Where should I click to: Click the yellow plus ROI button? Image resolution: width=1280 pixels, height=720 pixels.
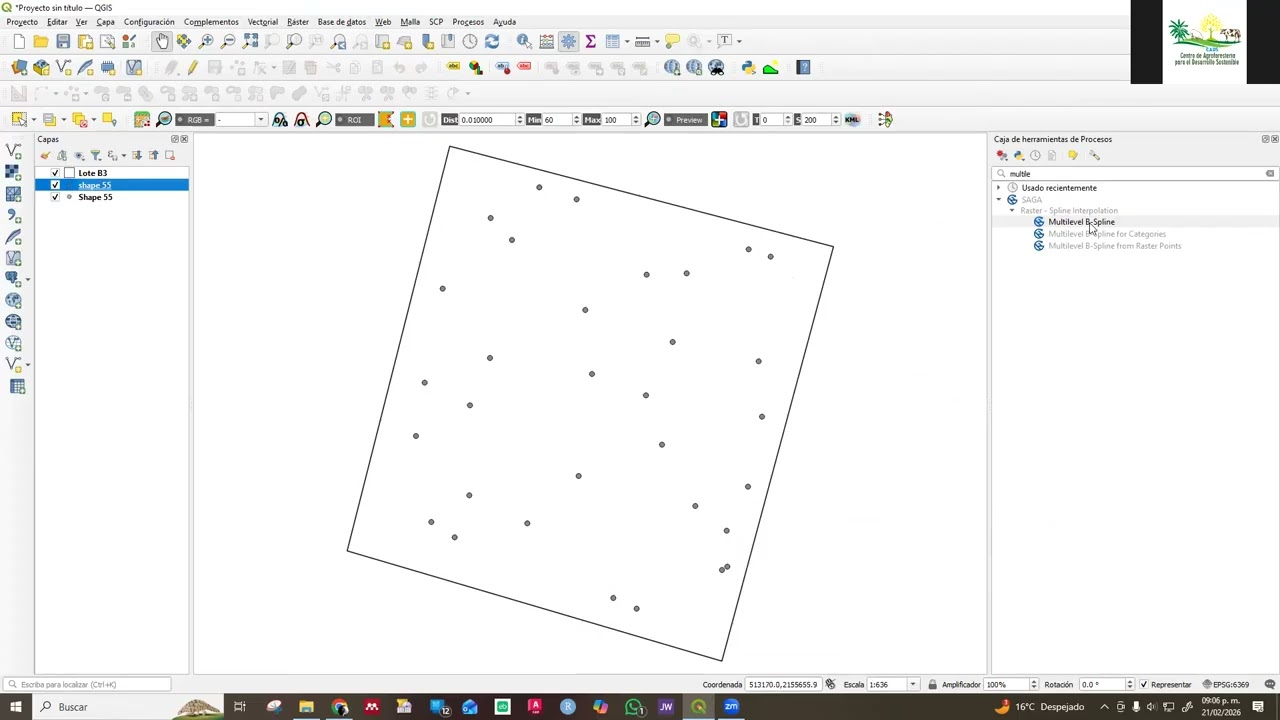pyautogui.click(x=408, y=119)
